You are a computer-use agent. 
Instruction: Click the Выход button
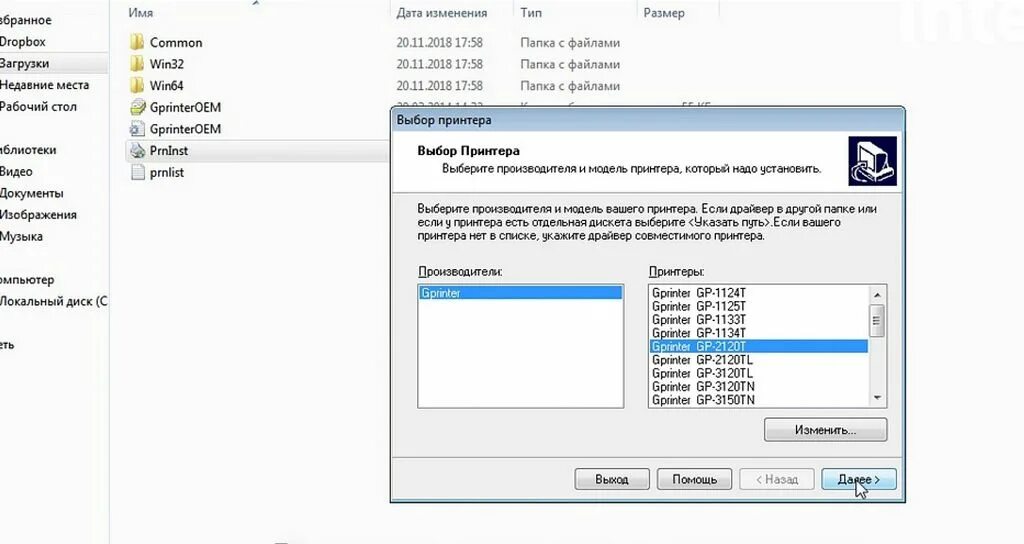tap(612, 479)
